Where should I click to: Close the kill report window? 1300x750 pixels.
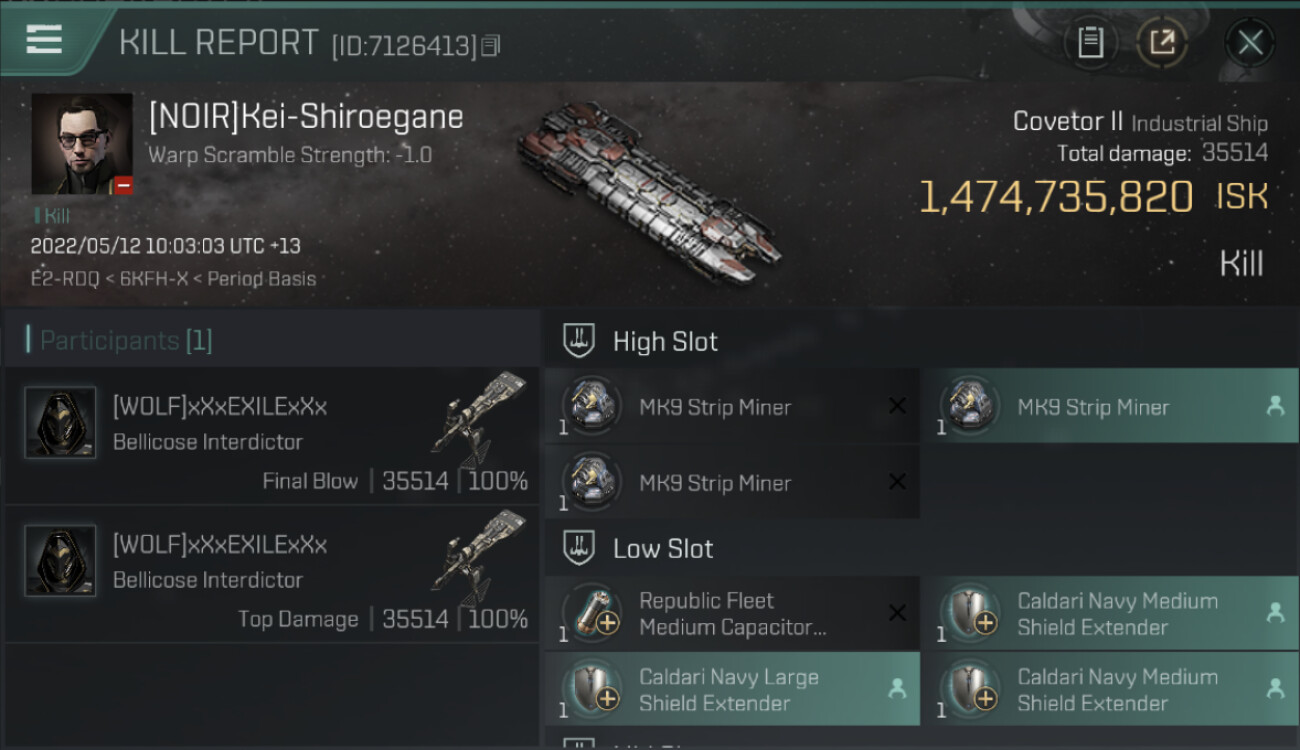coord(1250,42)
